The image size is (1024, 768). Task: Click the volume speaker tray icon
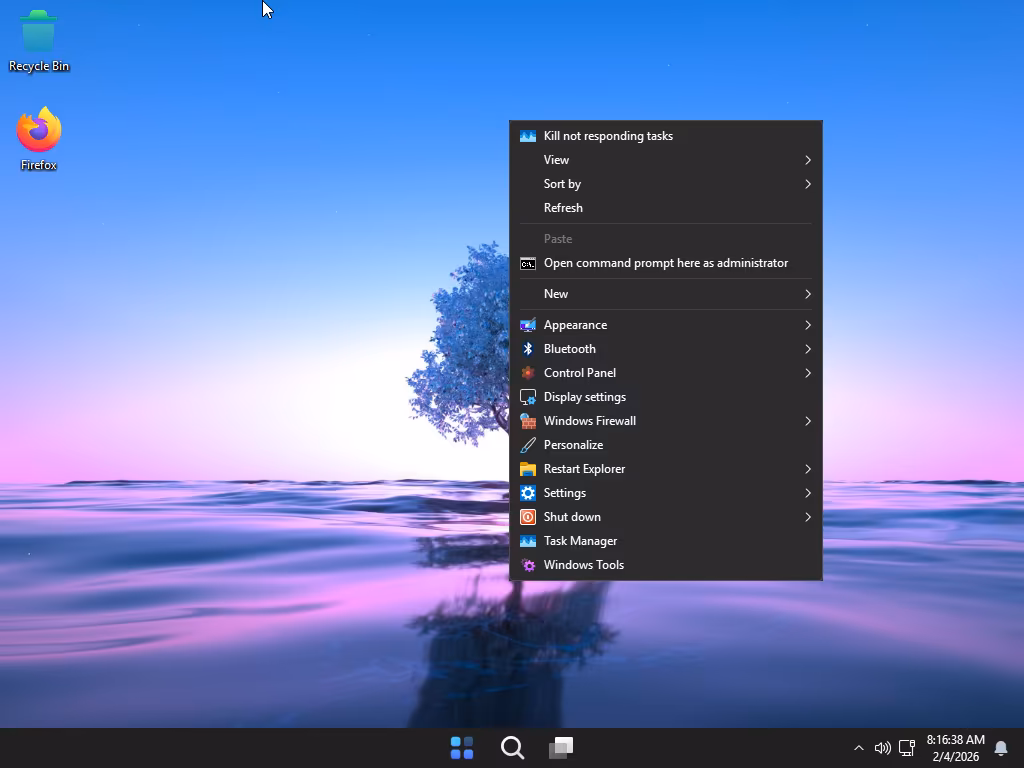882,748
